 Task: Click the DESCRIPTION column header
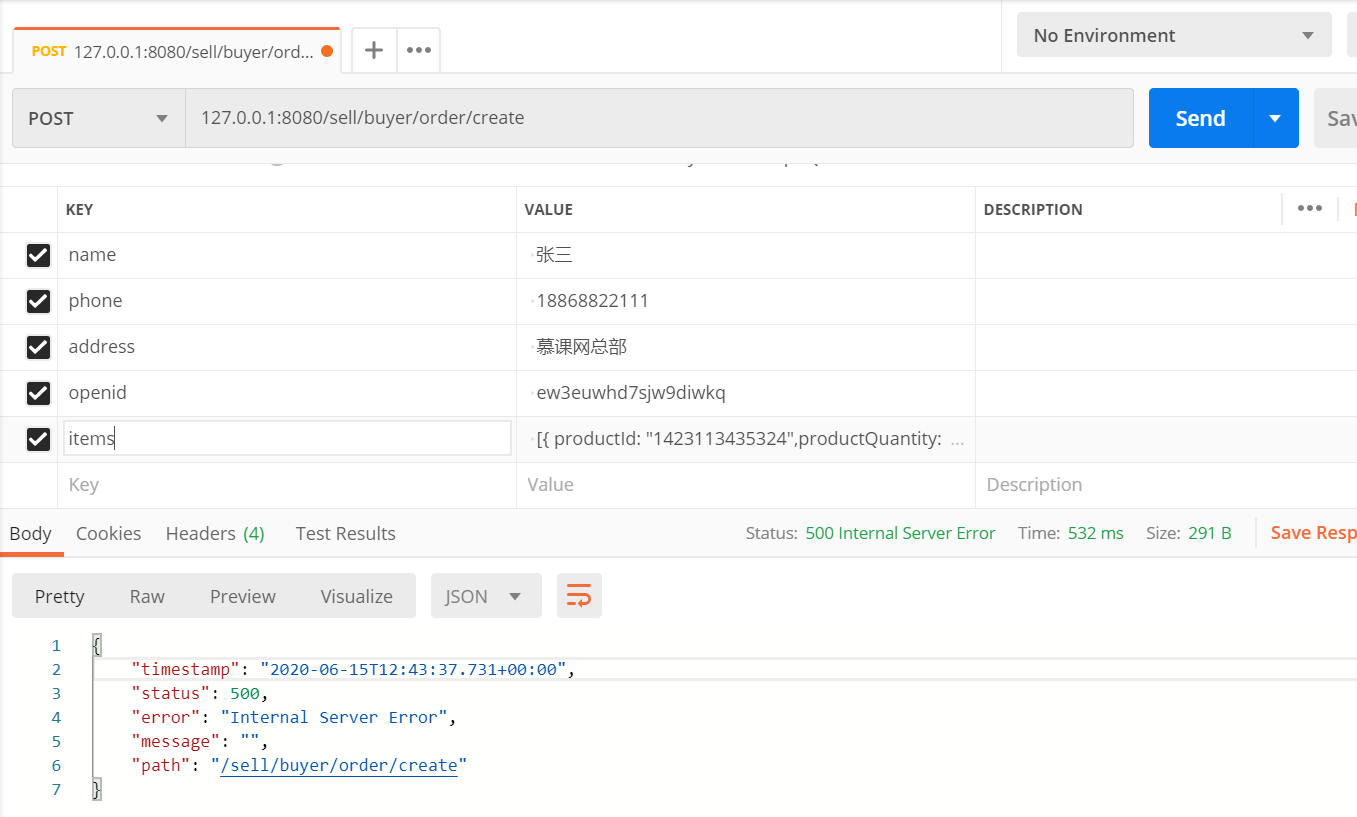coord(1033,209)
